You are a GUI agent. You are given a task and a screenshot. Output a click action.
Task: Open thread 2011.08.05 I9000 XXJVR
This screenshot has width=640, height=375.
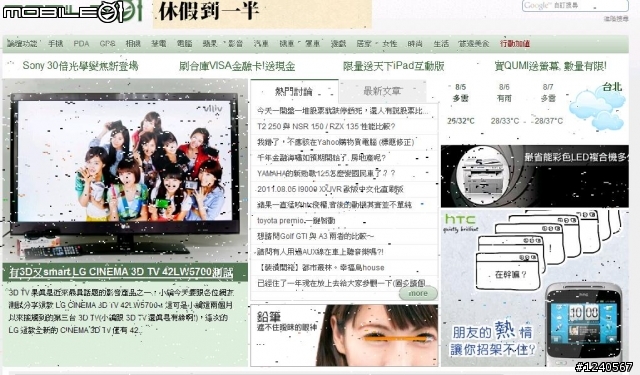coord(330,189)
